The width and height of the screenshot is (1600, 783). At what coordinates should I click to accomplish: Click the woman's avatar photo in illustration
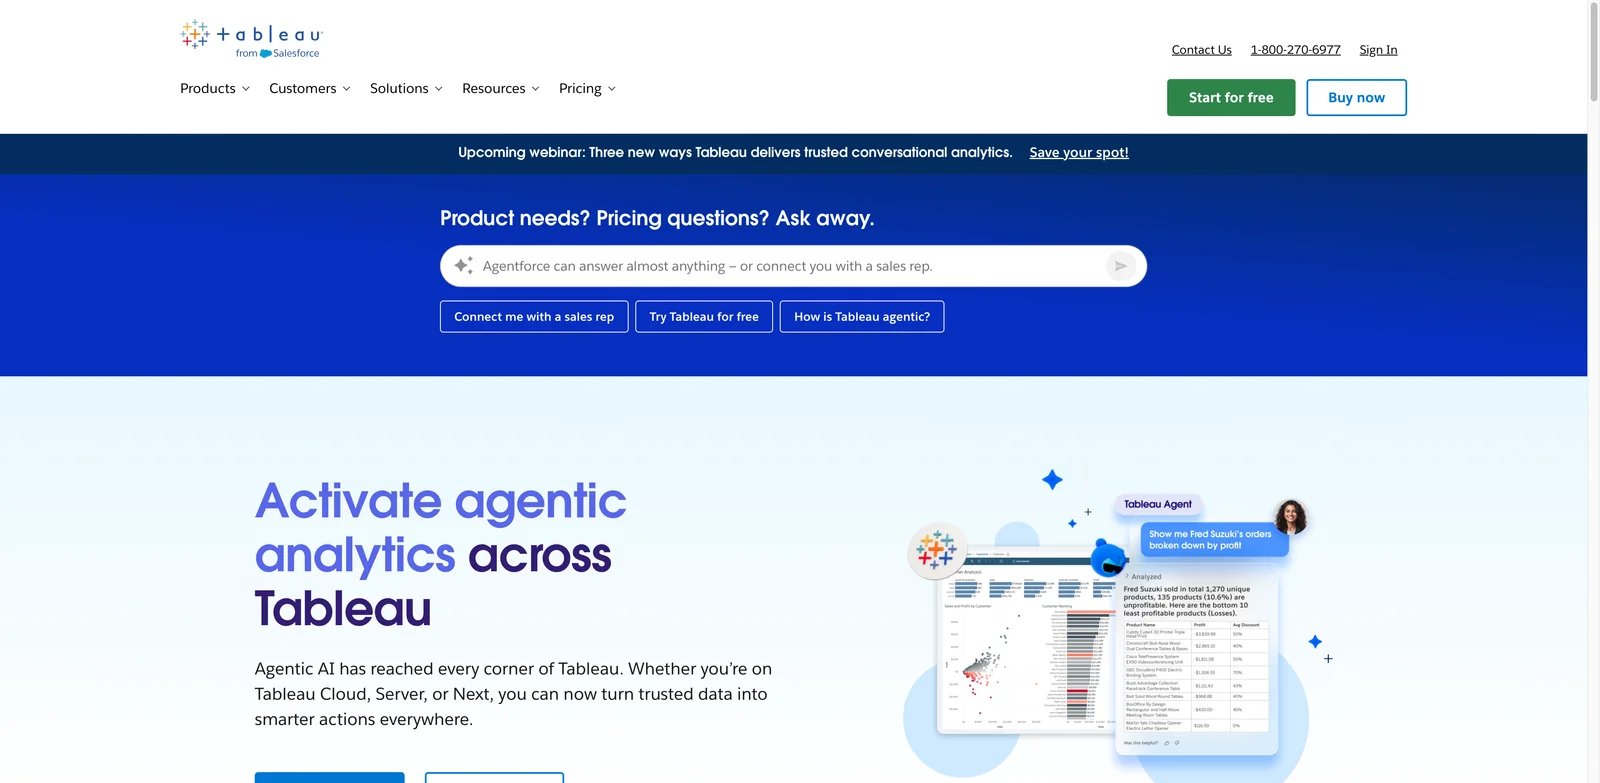(1290, 517)
